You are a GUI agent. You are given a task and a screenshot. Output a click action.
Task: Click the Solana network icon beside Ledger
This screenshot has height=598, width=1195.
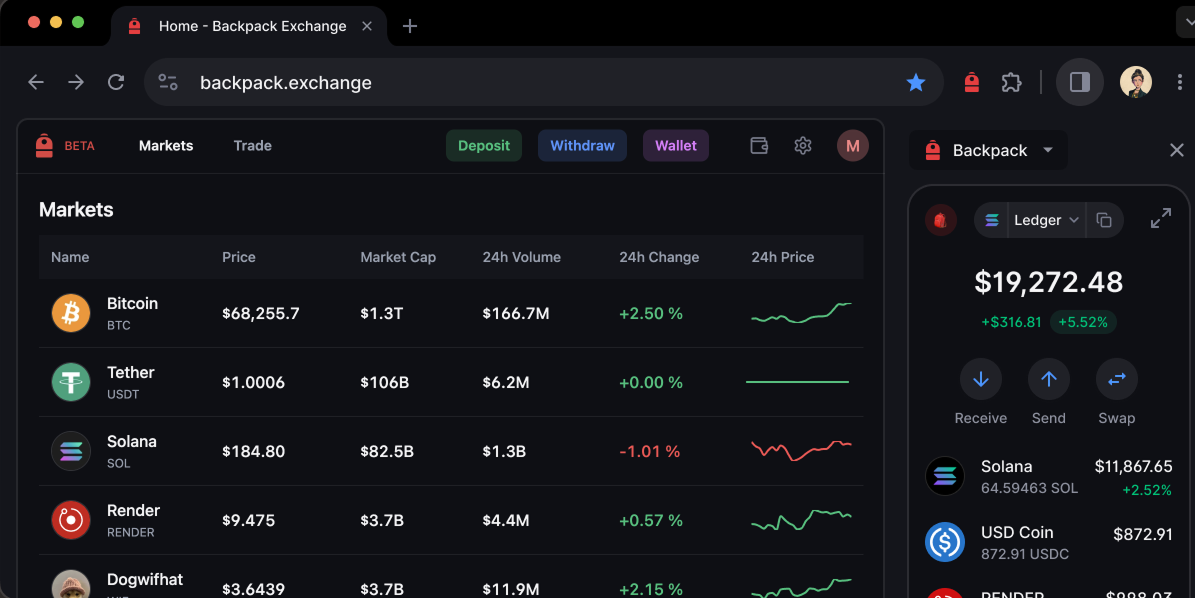coord(992,220)
